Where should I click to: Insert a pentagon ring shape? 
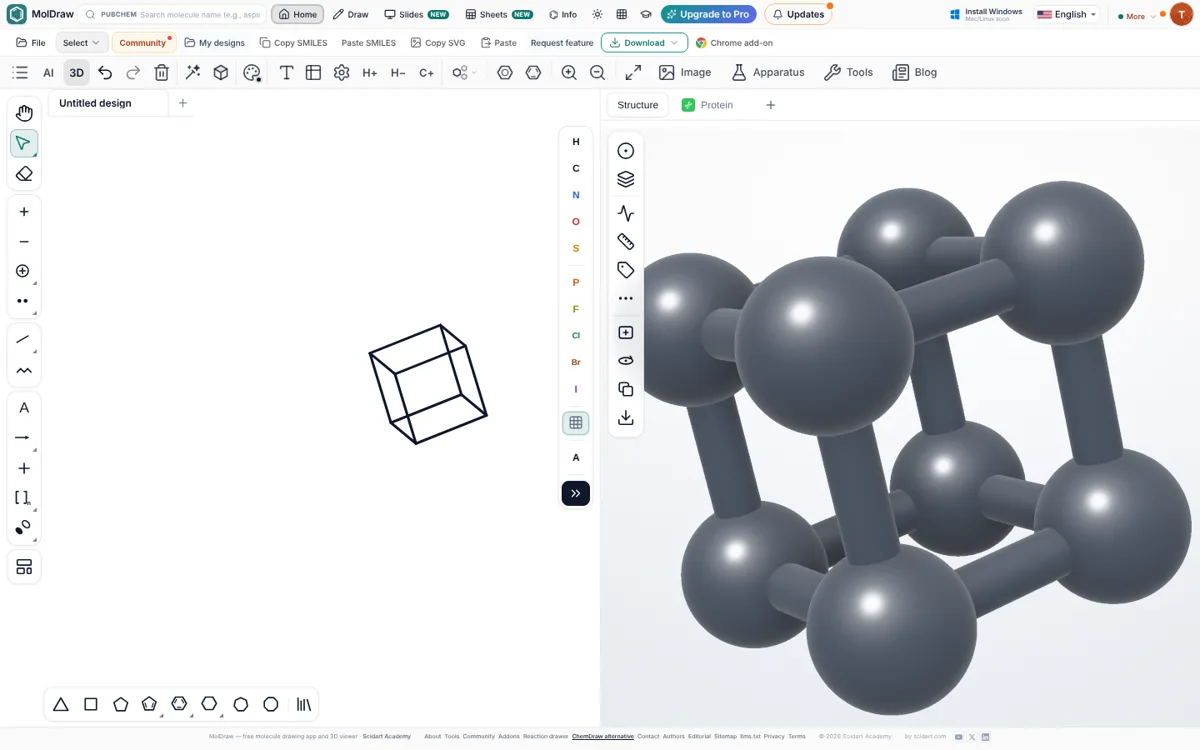click(x=121, y=704)
